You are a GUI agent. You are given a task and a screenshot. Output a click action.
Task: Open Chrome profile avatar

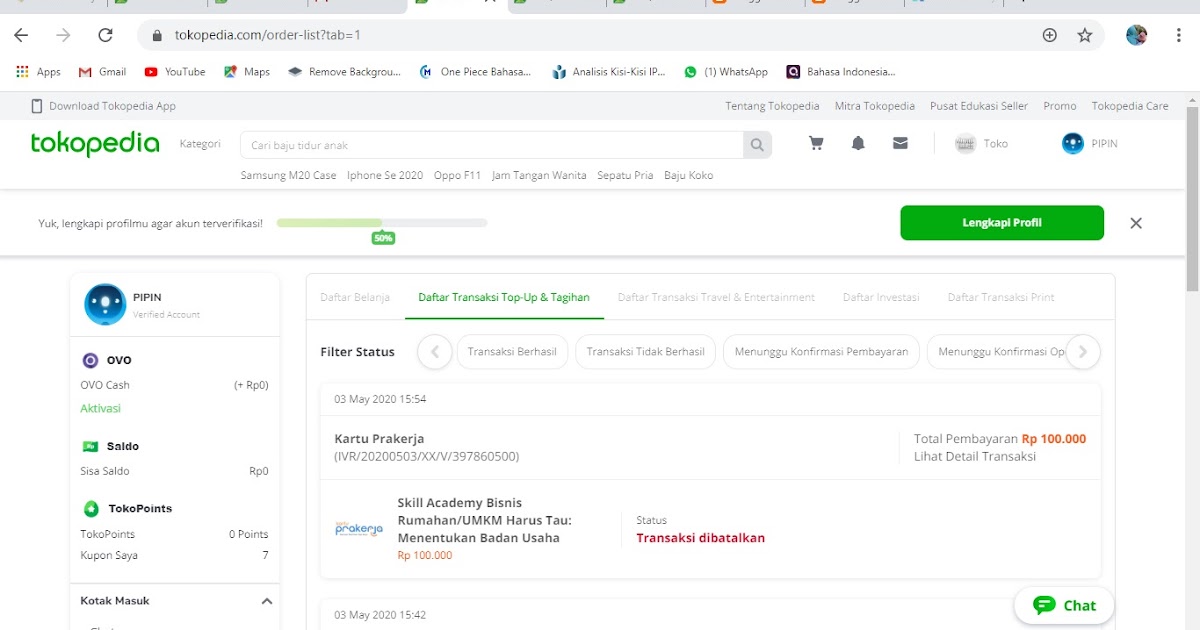pos(1136,35)
